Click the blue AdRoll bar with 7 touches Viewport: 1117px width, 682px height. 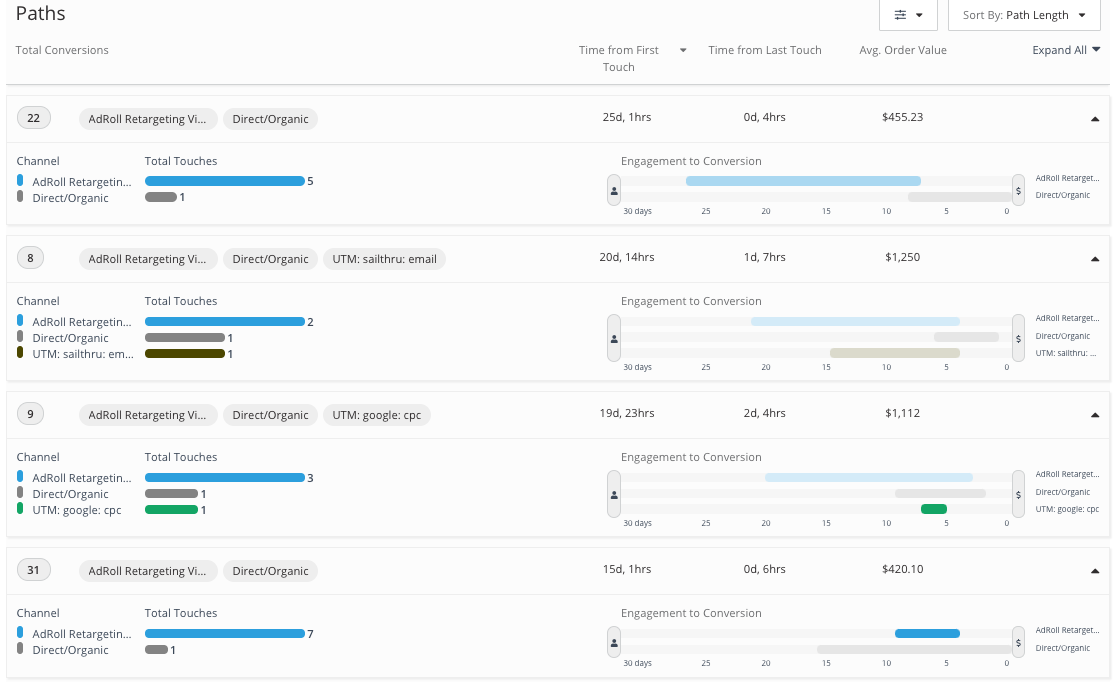224,633
